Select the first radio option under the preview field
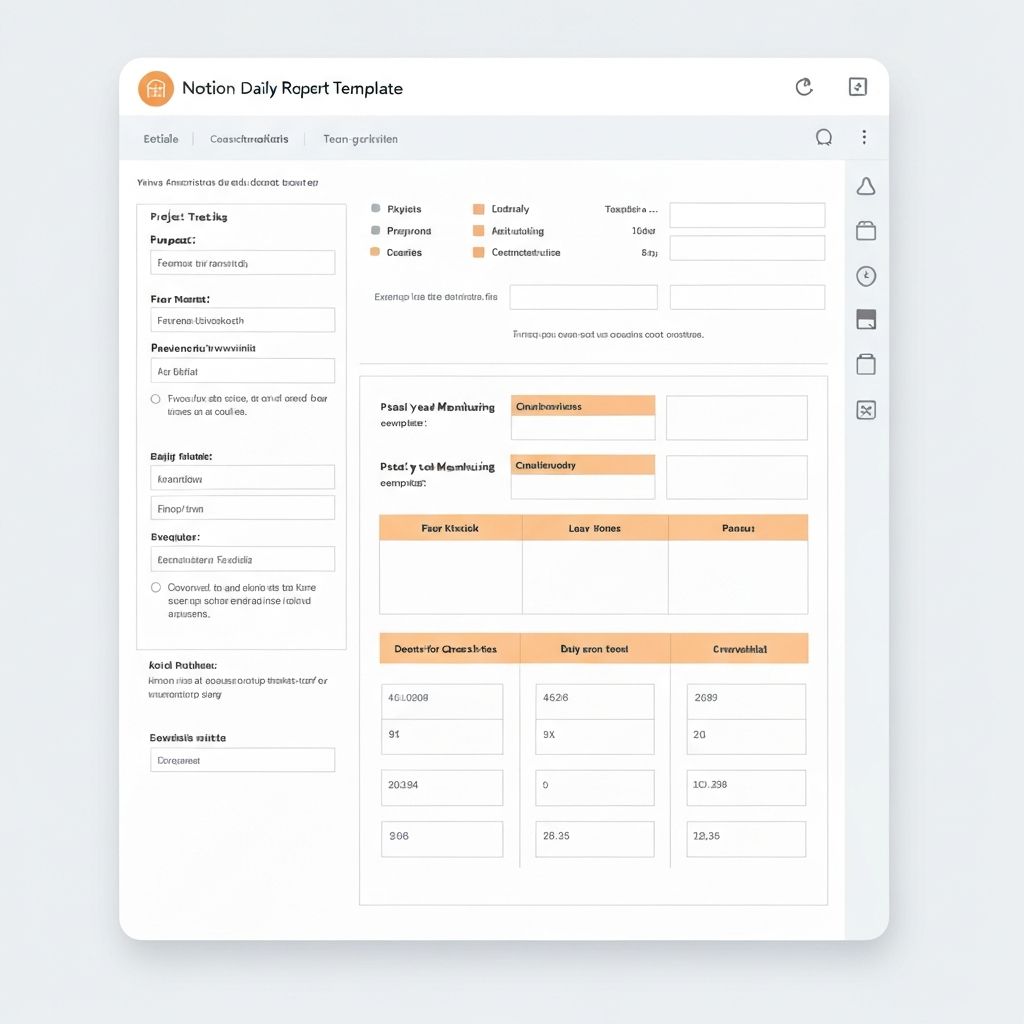Image resolution: width=1024 pixels, height=1024 pixels. point(156,398)
